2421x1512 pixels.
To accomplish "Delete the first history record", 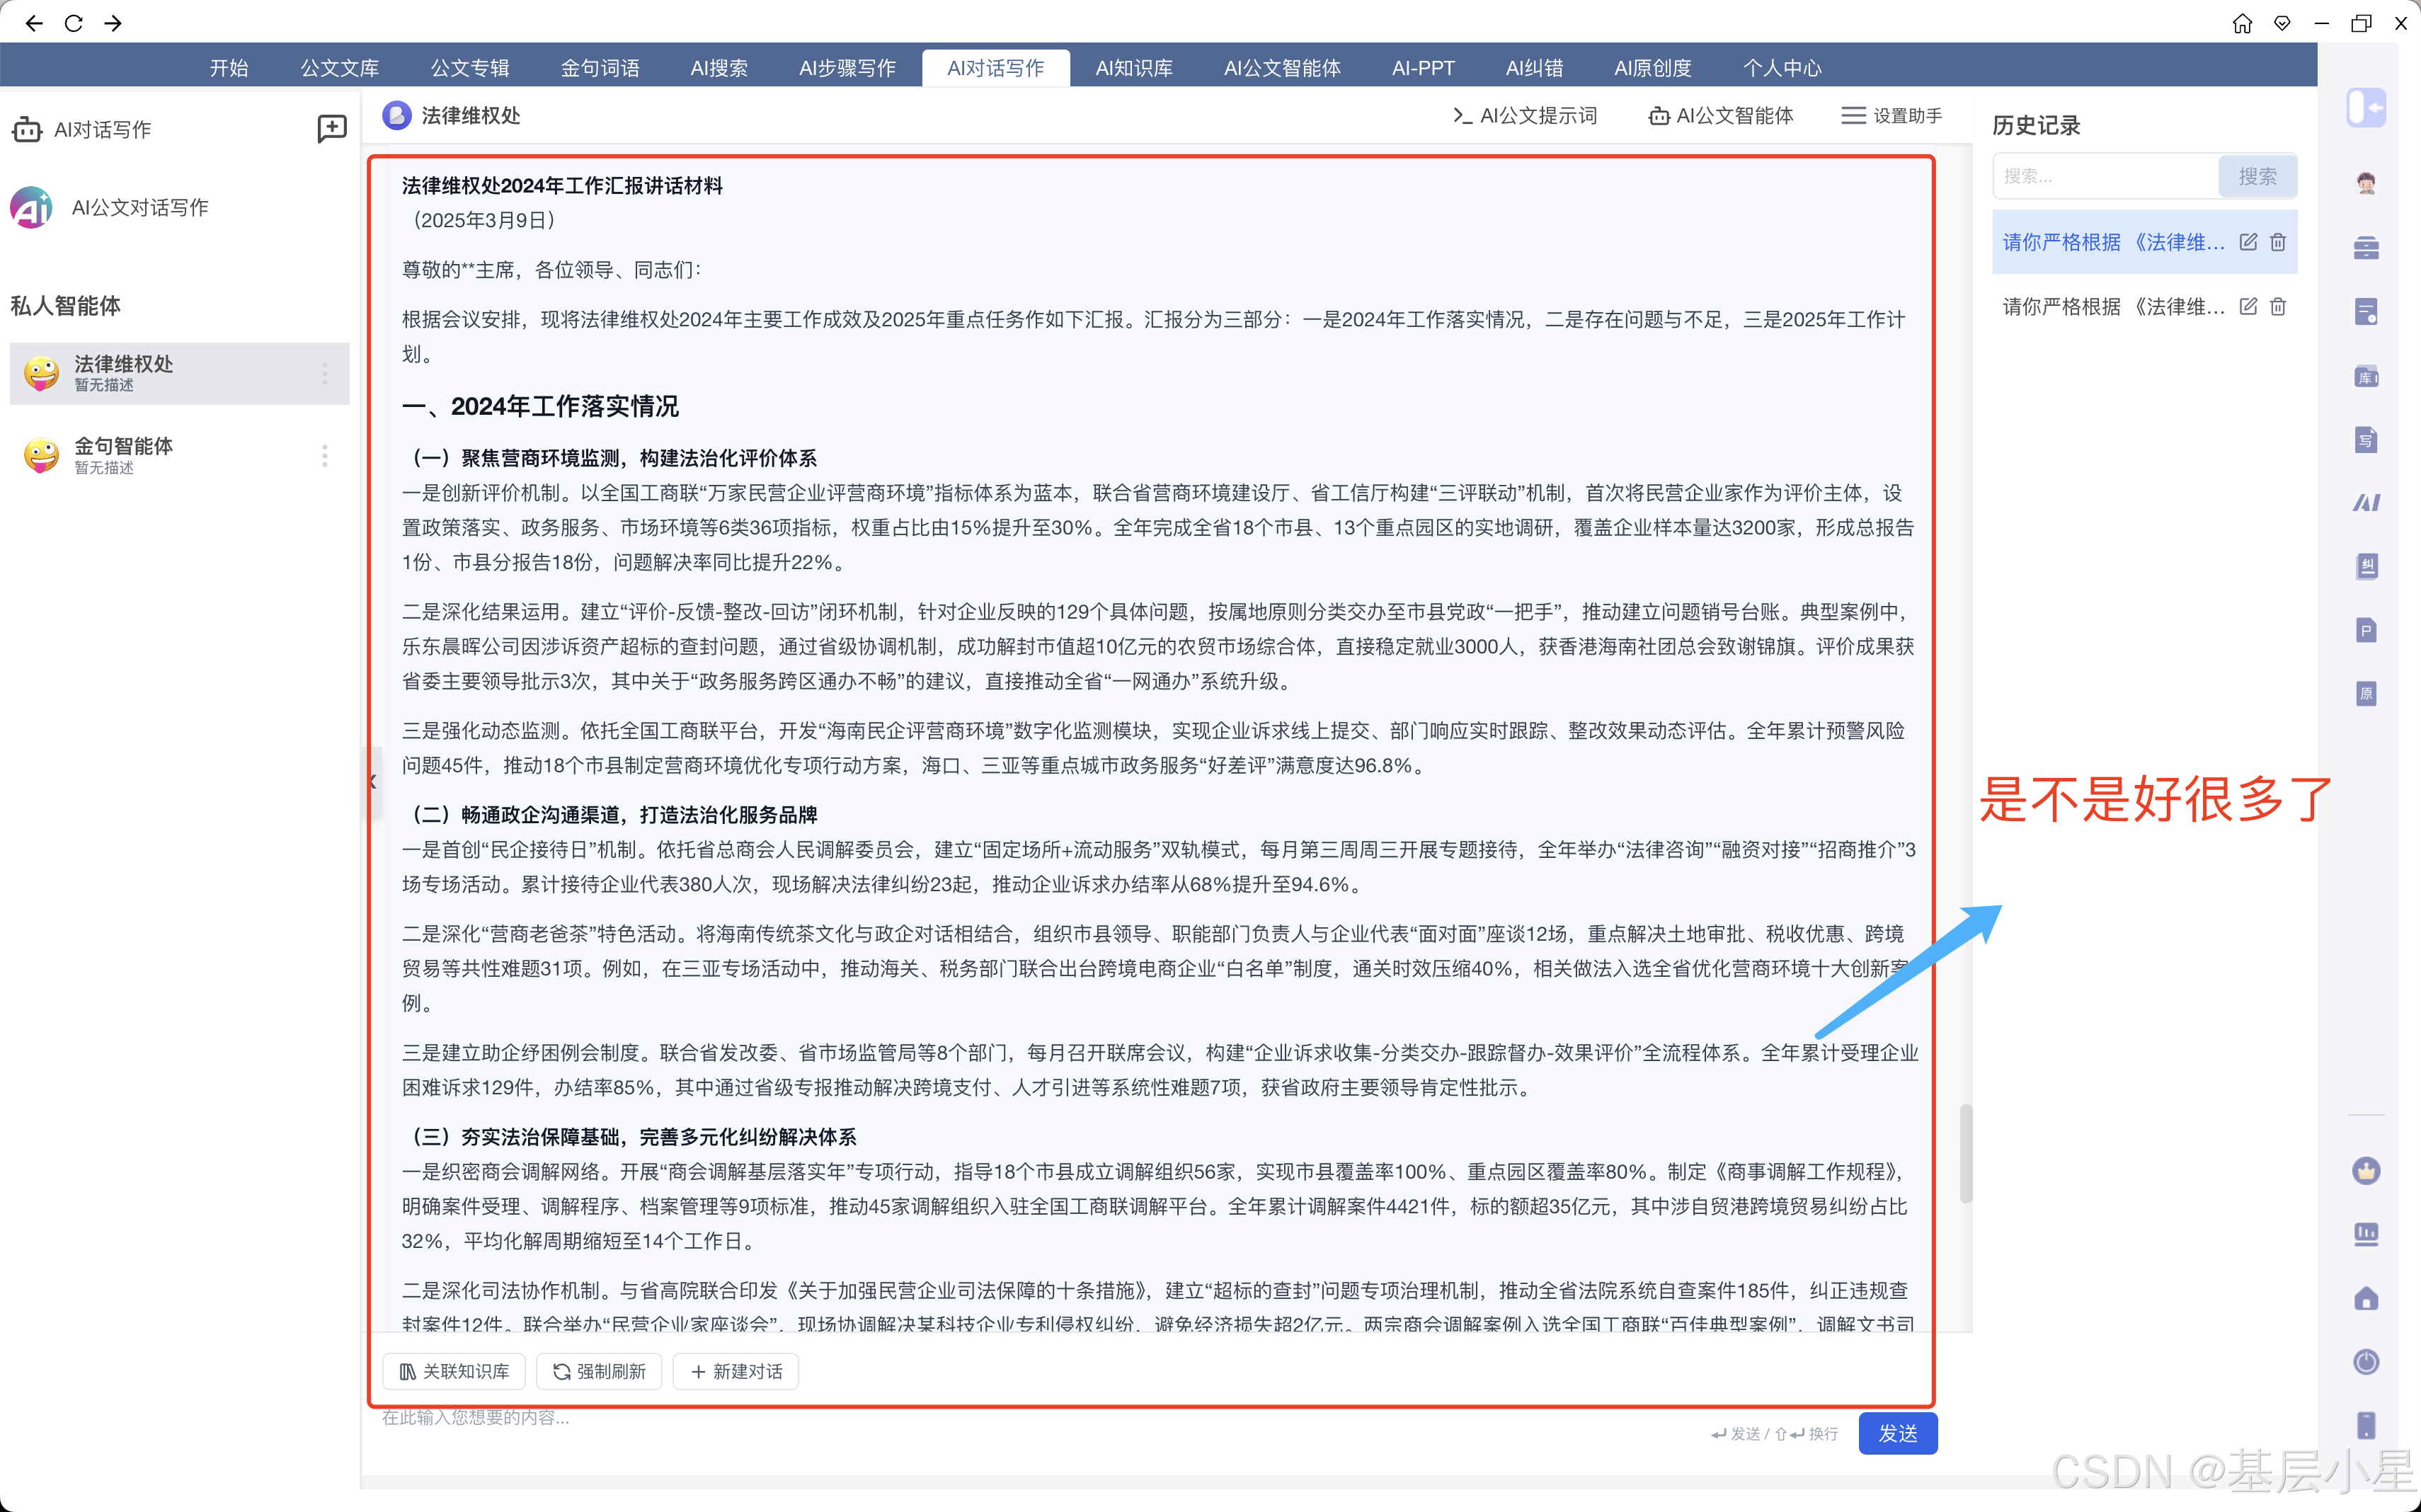I will 2278,242.
